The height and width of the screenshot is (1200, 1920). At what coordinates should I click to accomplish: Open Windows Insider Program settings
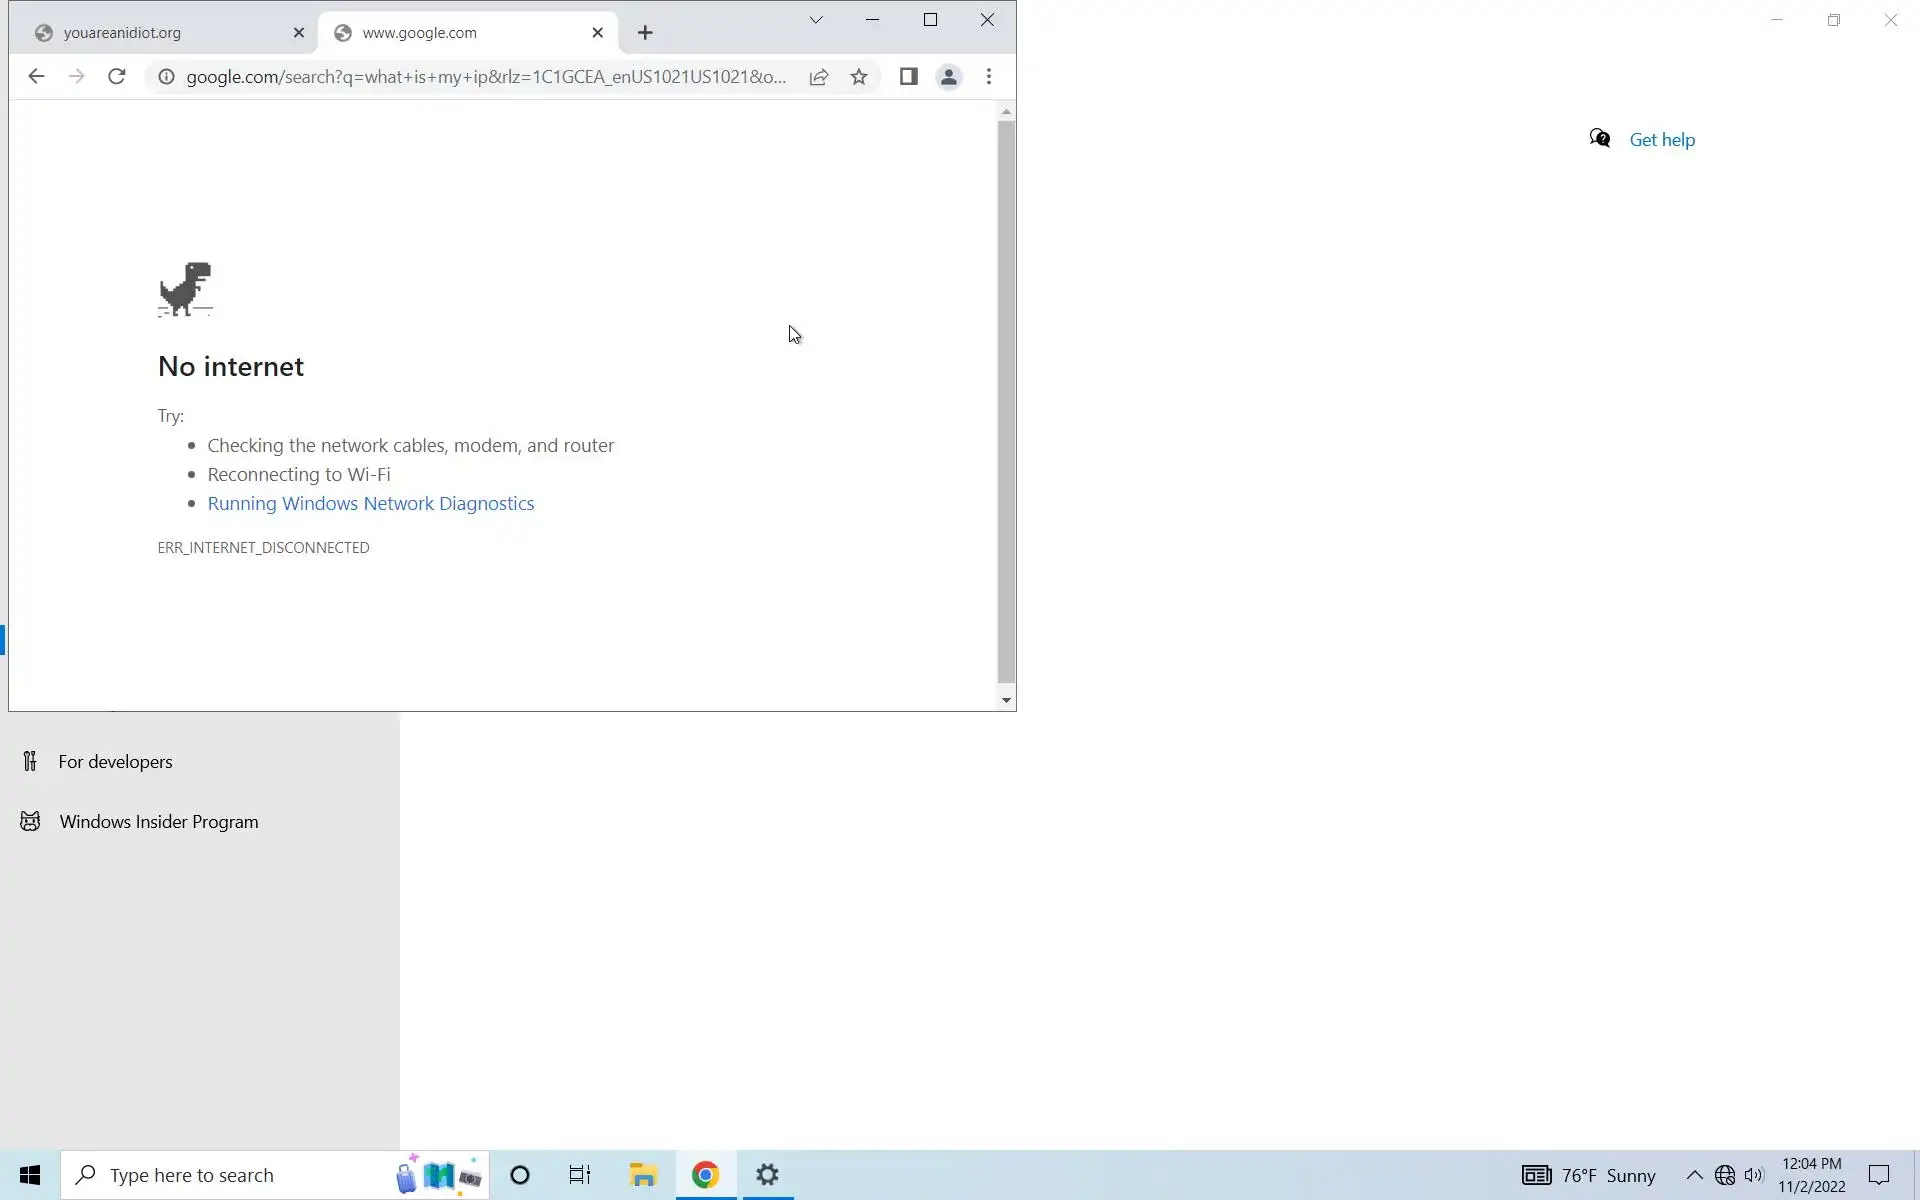tap(158, 822)
